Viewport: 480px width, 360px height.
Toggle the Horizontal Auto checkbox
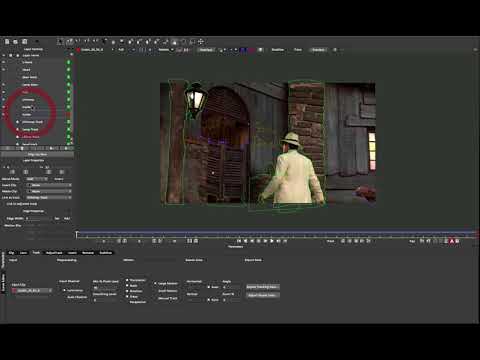click(x=209, y=287)
